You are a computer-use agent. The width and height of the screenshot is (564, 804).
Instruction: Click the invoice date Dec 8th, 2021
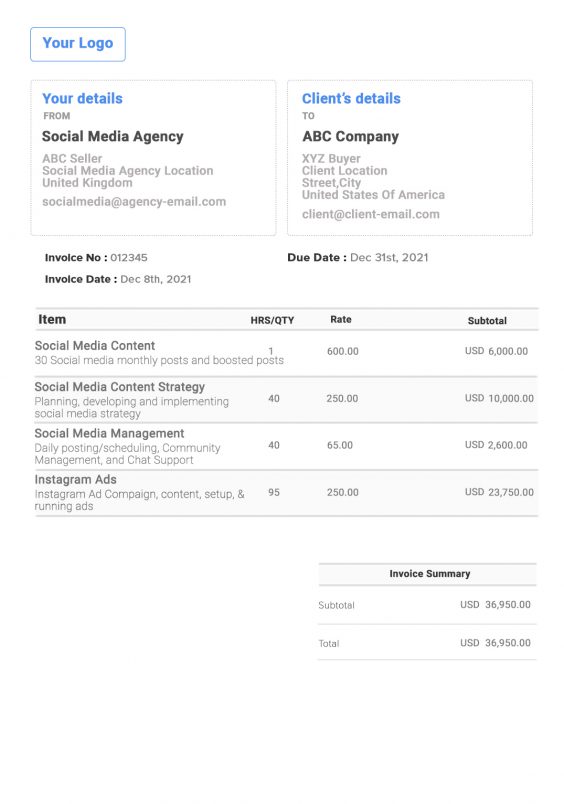pos(156,279)
